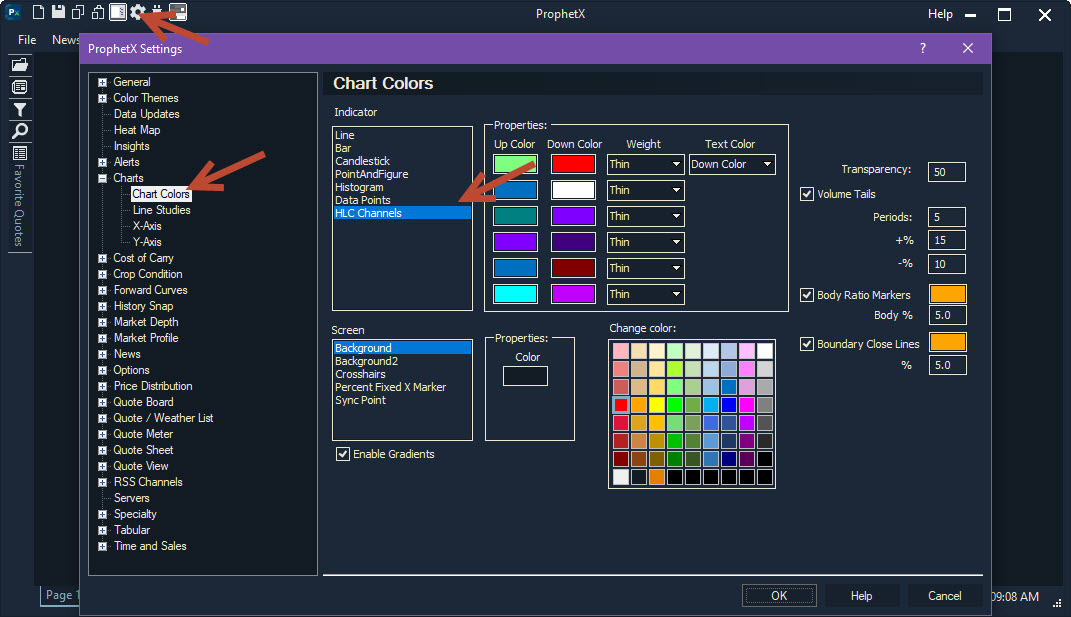The image size is (1071, 617).
Task: Click the +% input field showing 15
Action: pyautogui.click(x=947, y=241)
